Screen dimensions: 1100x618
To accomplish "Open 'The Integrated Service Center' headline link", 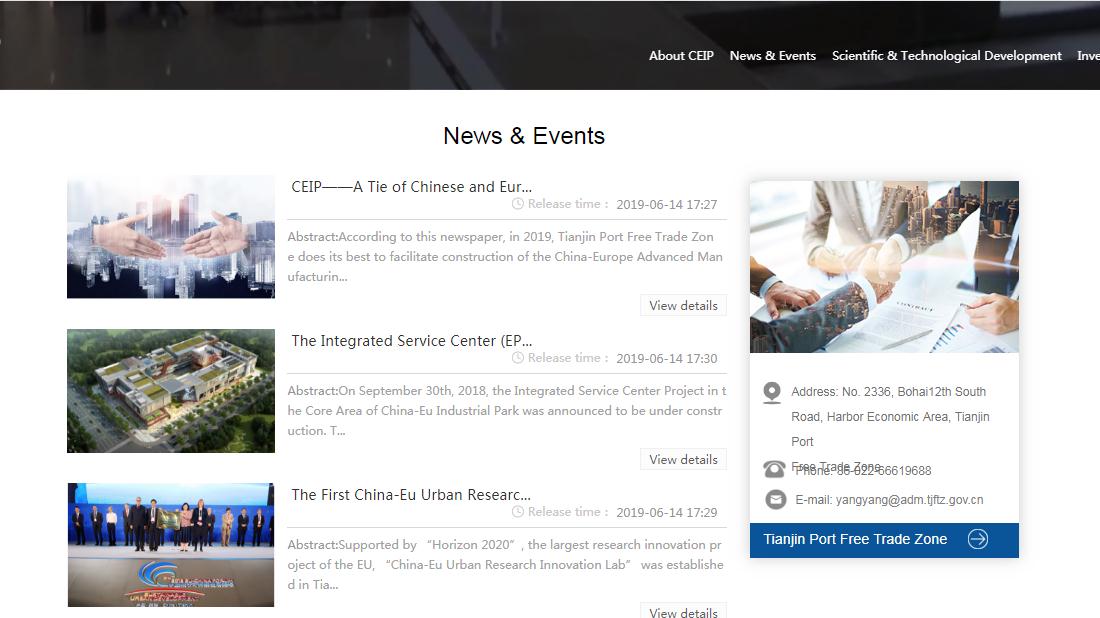I will click(x=412, y=341).
